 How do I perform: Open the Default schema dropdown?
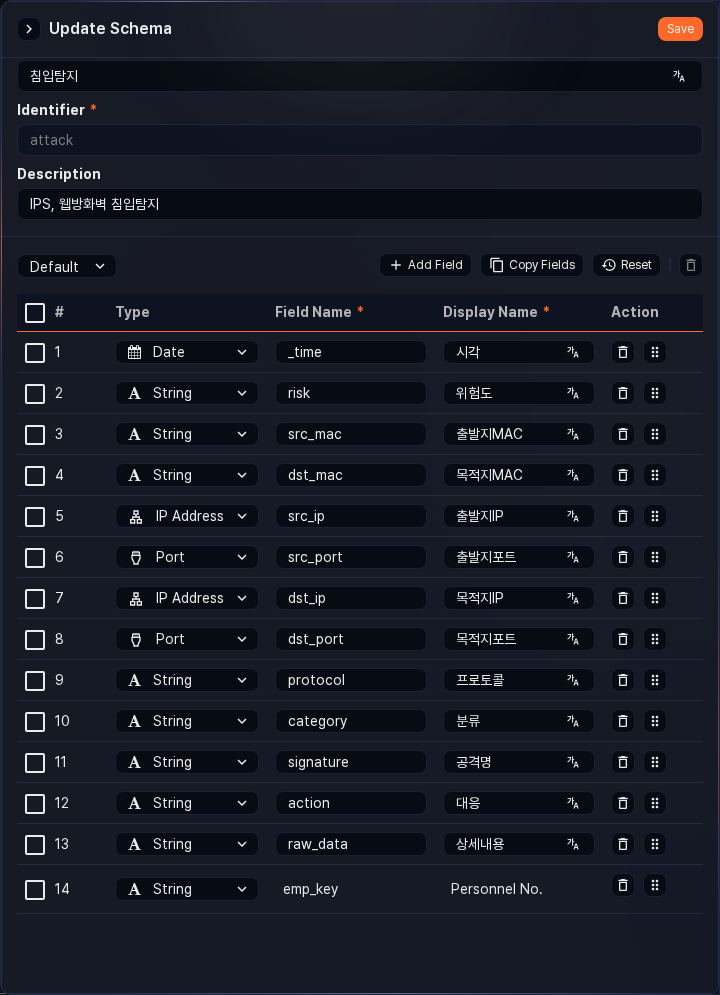point(66,266)
